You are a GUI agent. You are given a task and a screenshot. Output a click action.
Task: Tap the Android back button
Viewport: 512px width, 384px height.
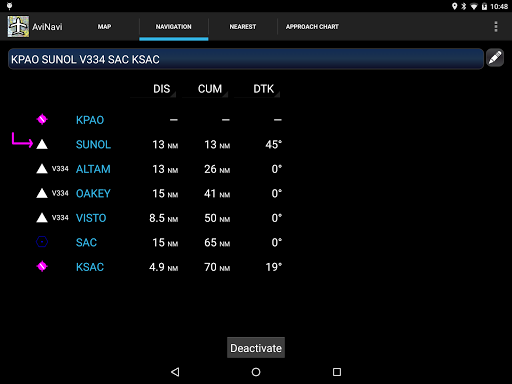pos(175,372)
